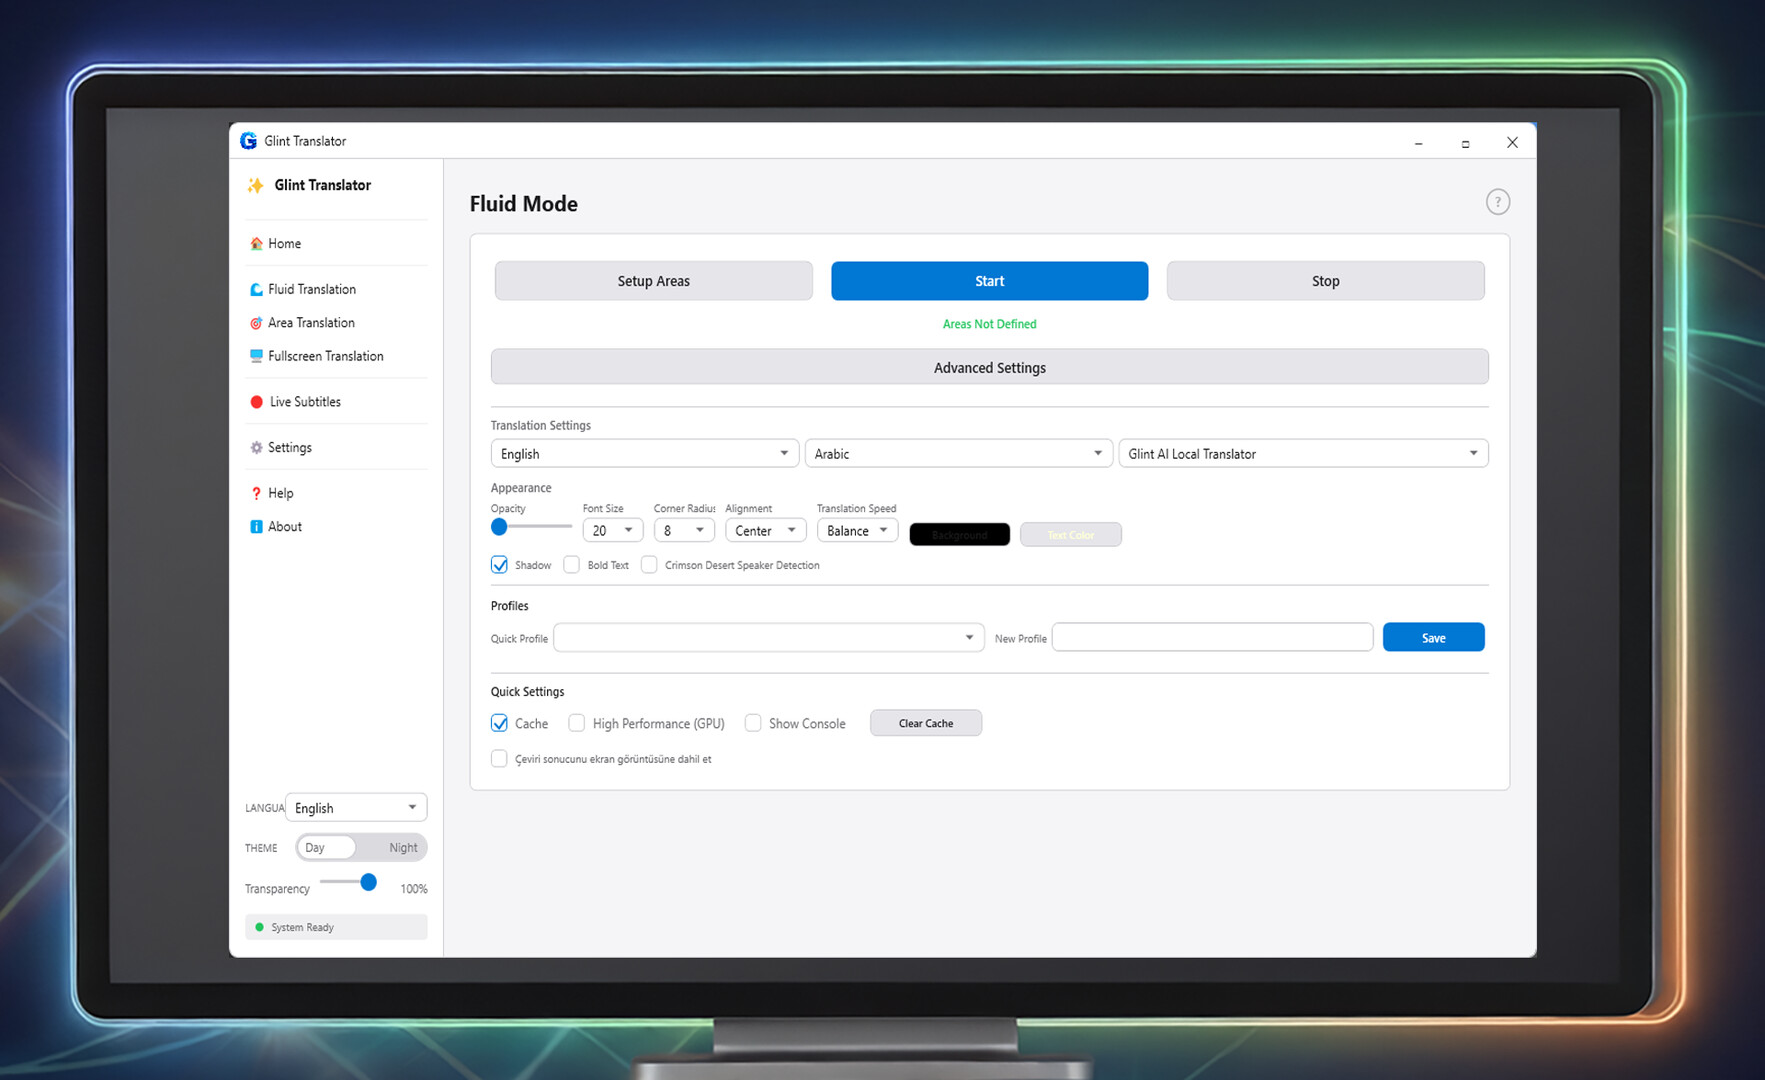Click the red Live Subtitles record icon

tap(257, 402)
